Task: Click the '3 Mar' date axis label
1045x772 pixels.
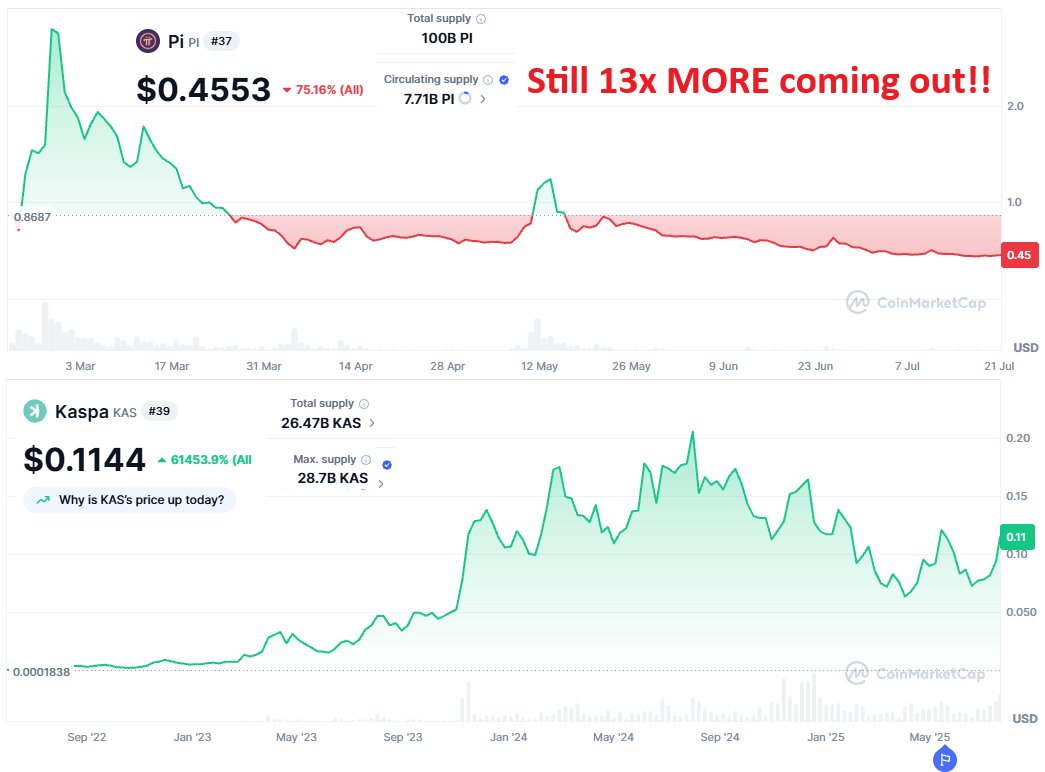Action: [x=80, y=366]
